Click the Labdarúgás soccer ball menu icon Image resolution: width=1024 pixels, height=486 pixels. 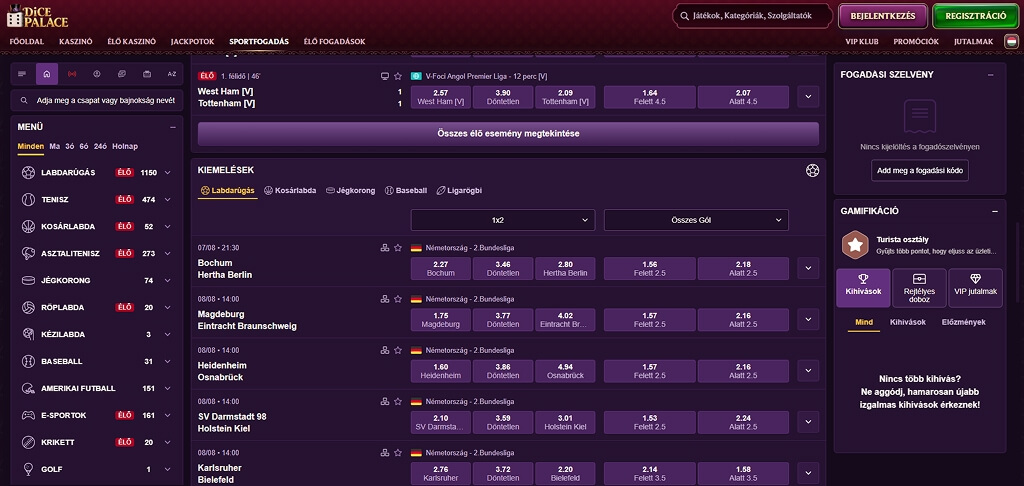[x=28, y=172]
